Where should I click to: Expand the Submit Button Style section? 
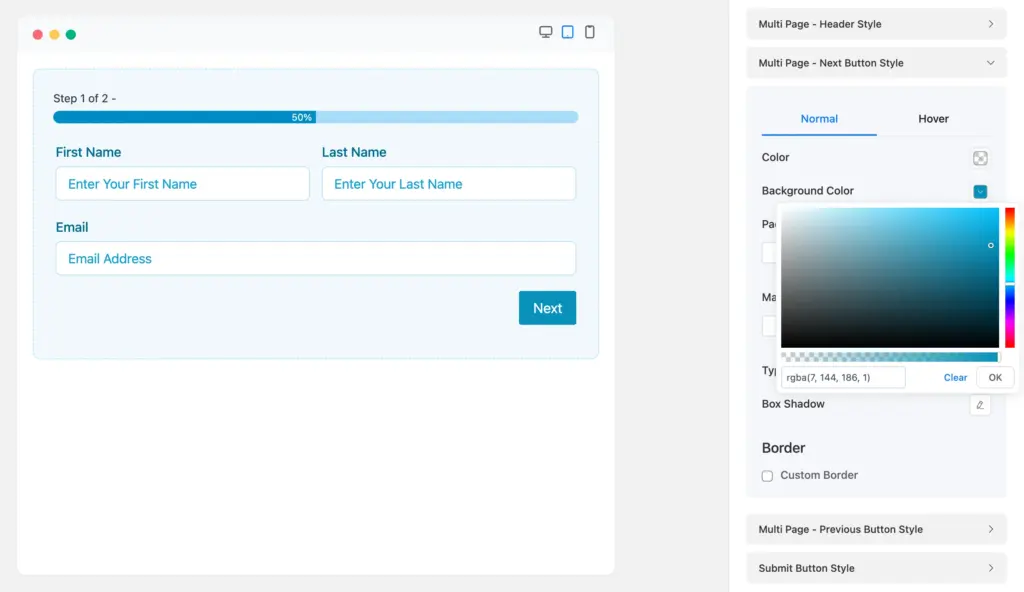[876, 568]
